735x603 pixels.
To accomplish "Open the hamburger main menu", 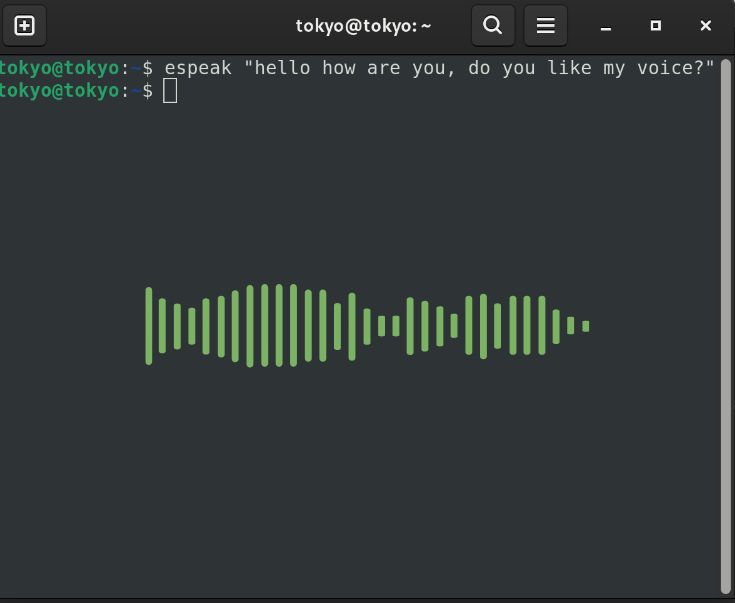I will 545,26.
